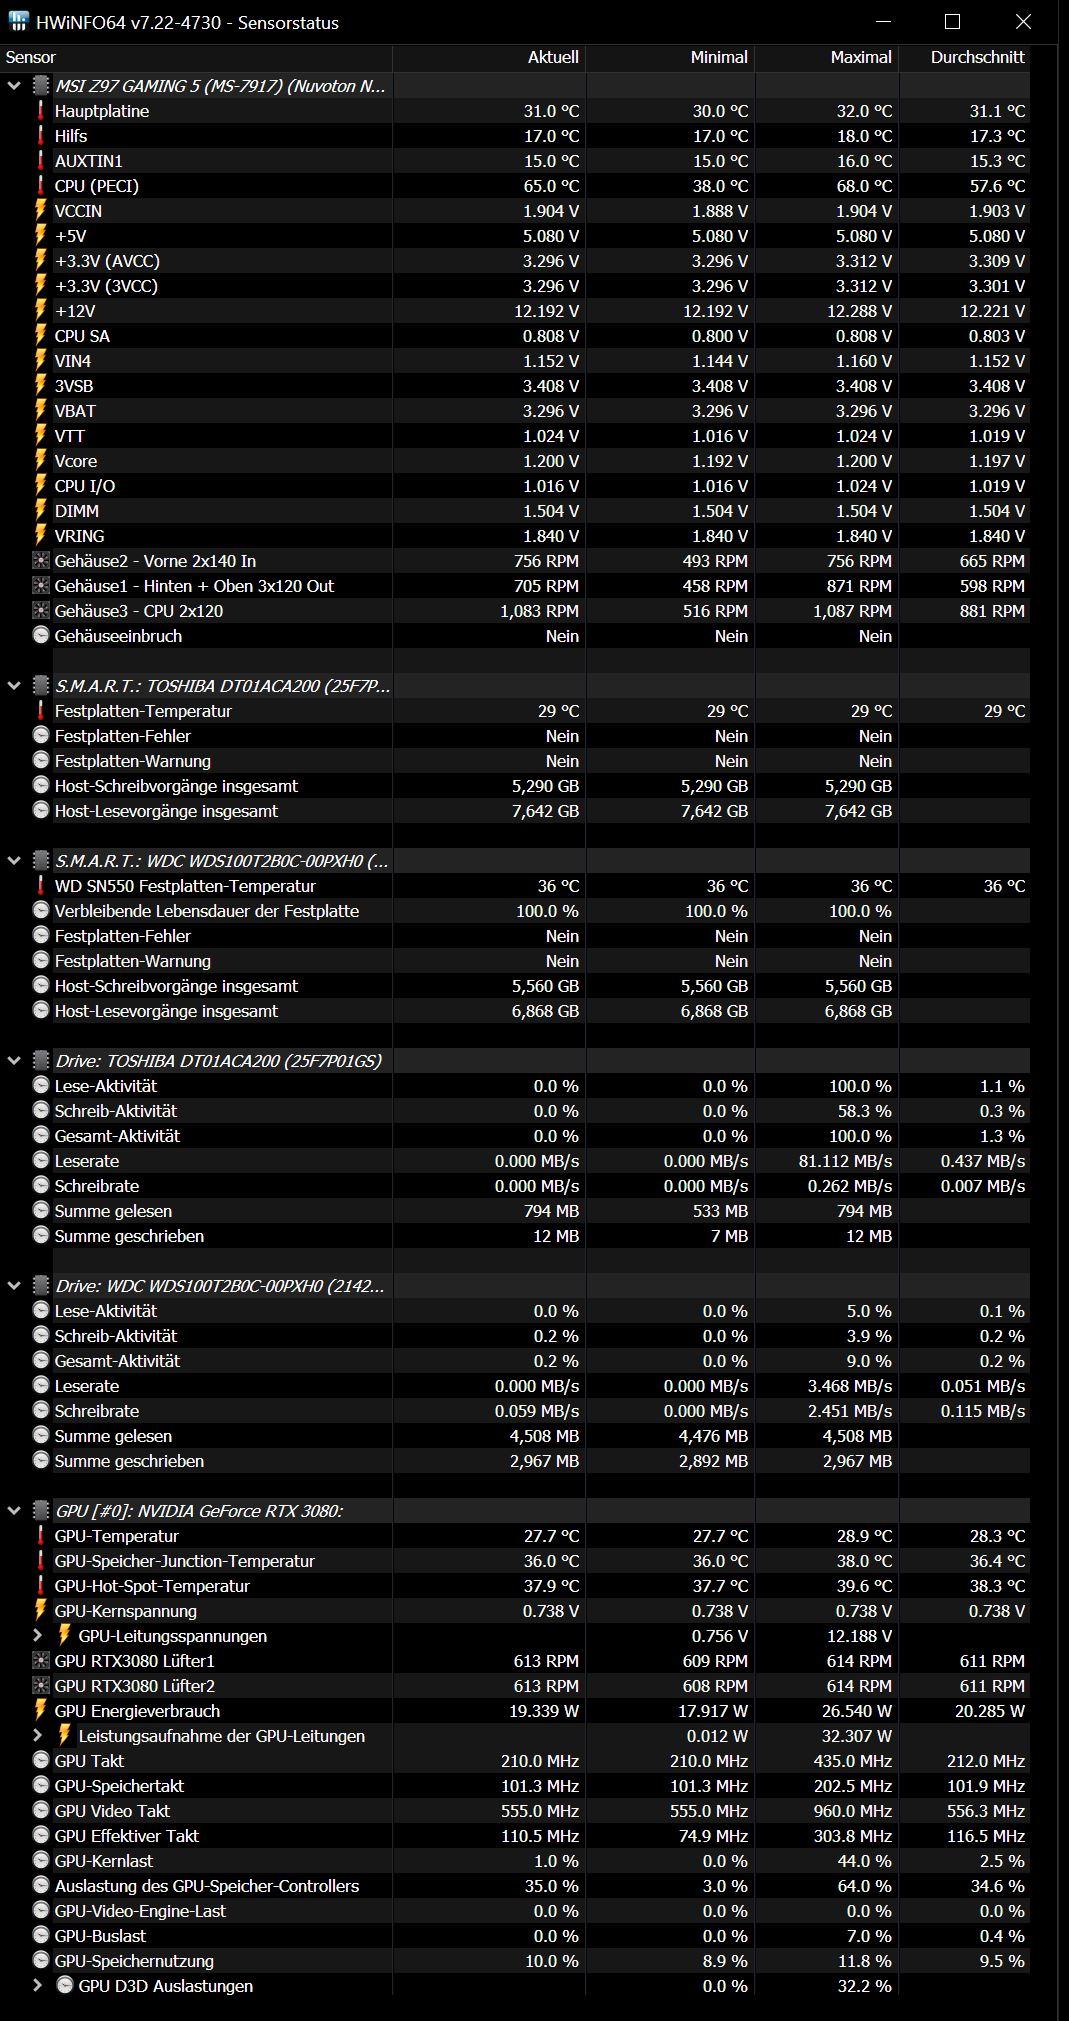Click the fan icon for GPU RTX3080 Lüfter1

point(41,1660)
